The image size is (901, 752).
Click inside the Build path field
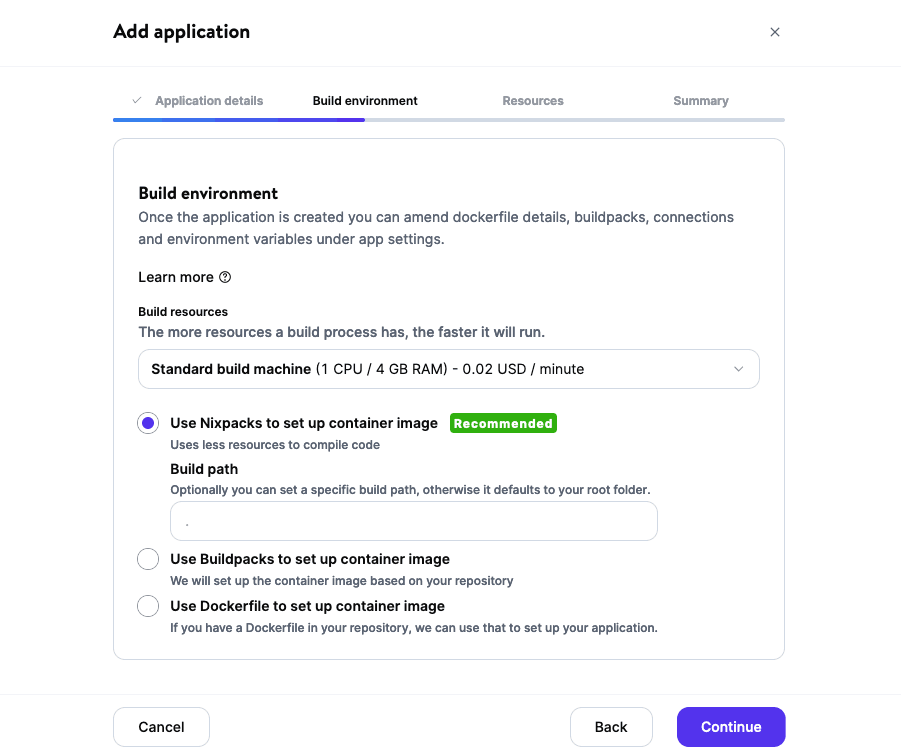click(413, 521)
